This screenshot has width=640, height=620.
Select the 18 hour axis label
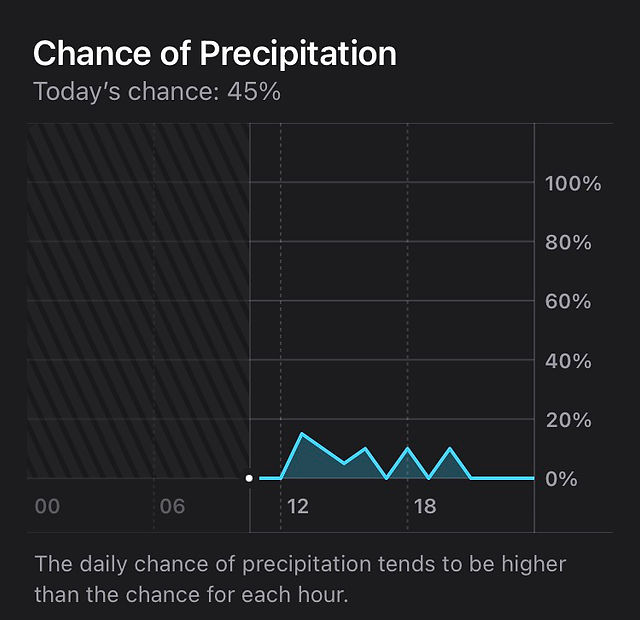(x=425, y=507)
